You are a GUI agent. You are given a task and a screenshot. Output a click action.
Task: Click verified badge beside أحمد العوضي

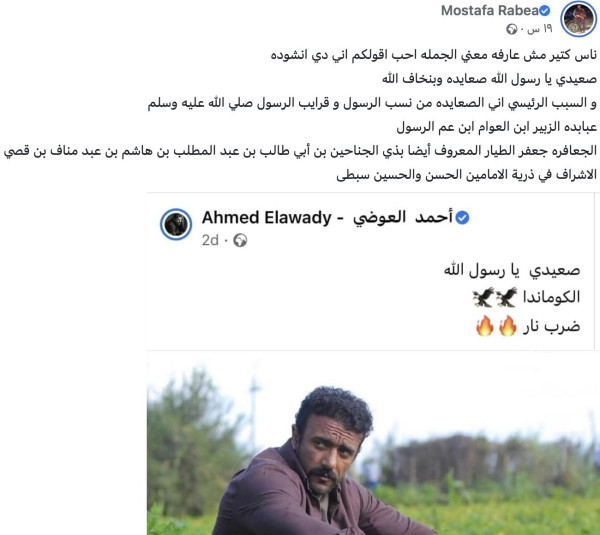click(463, 218)
